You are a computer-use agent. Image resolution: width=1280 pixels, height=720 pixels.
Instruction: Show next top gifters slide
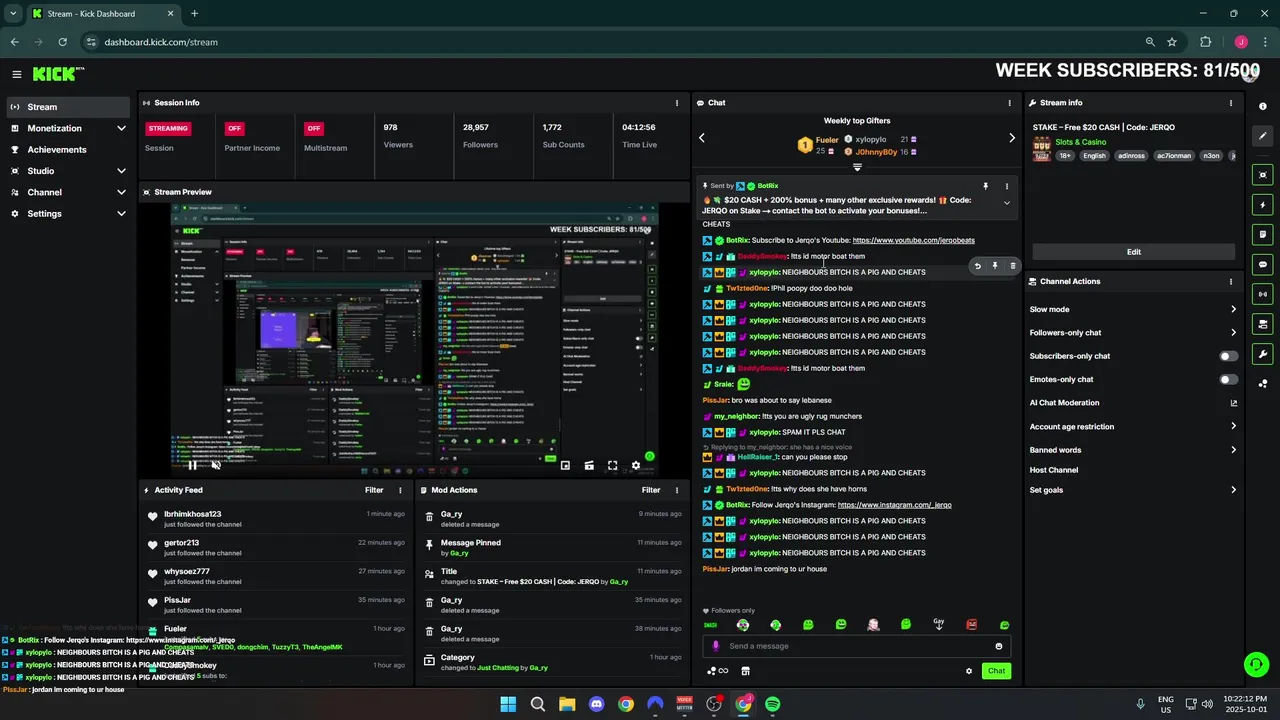tap(1011, 138)
